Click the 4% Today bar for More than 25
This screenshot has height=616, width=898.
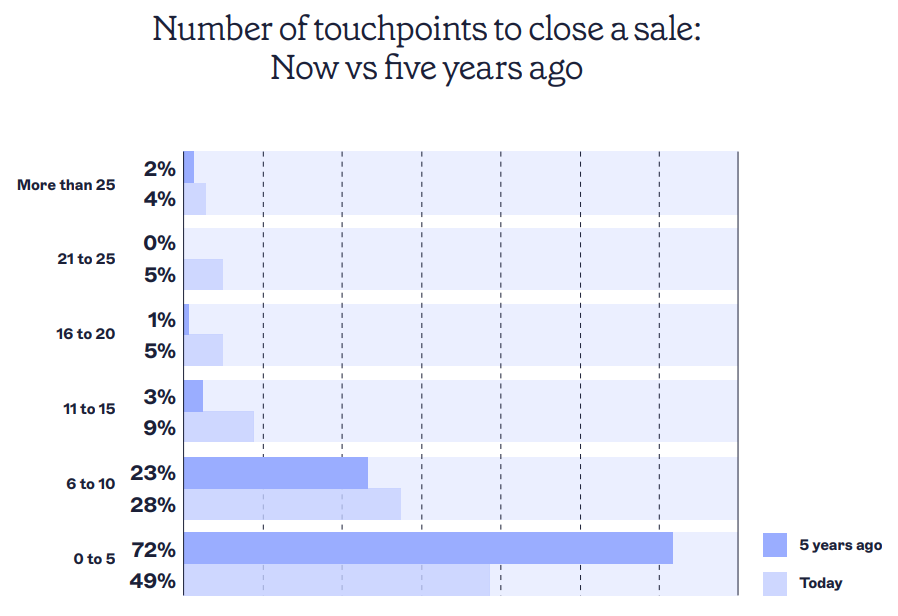tap(195, 199)
